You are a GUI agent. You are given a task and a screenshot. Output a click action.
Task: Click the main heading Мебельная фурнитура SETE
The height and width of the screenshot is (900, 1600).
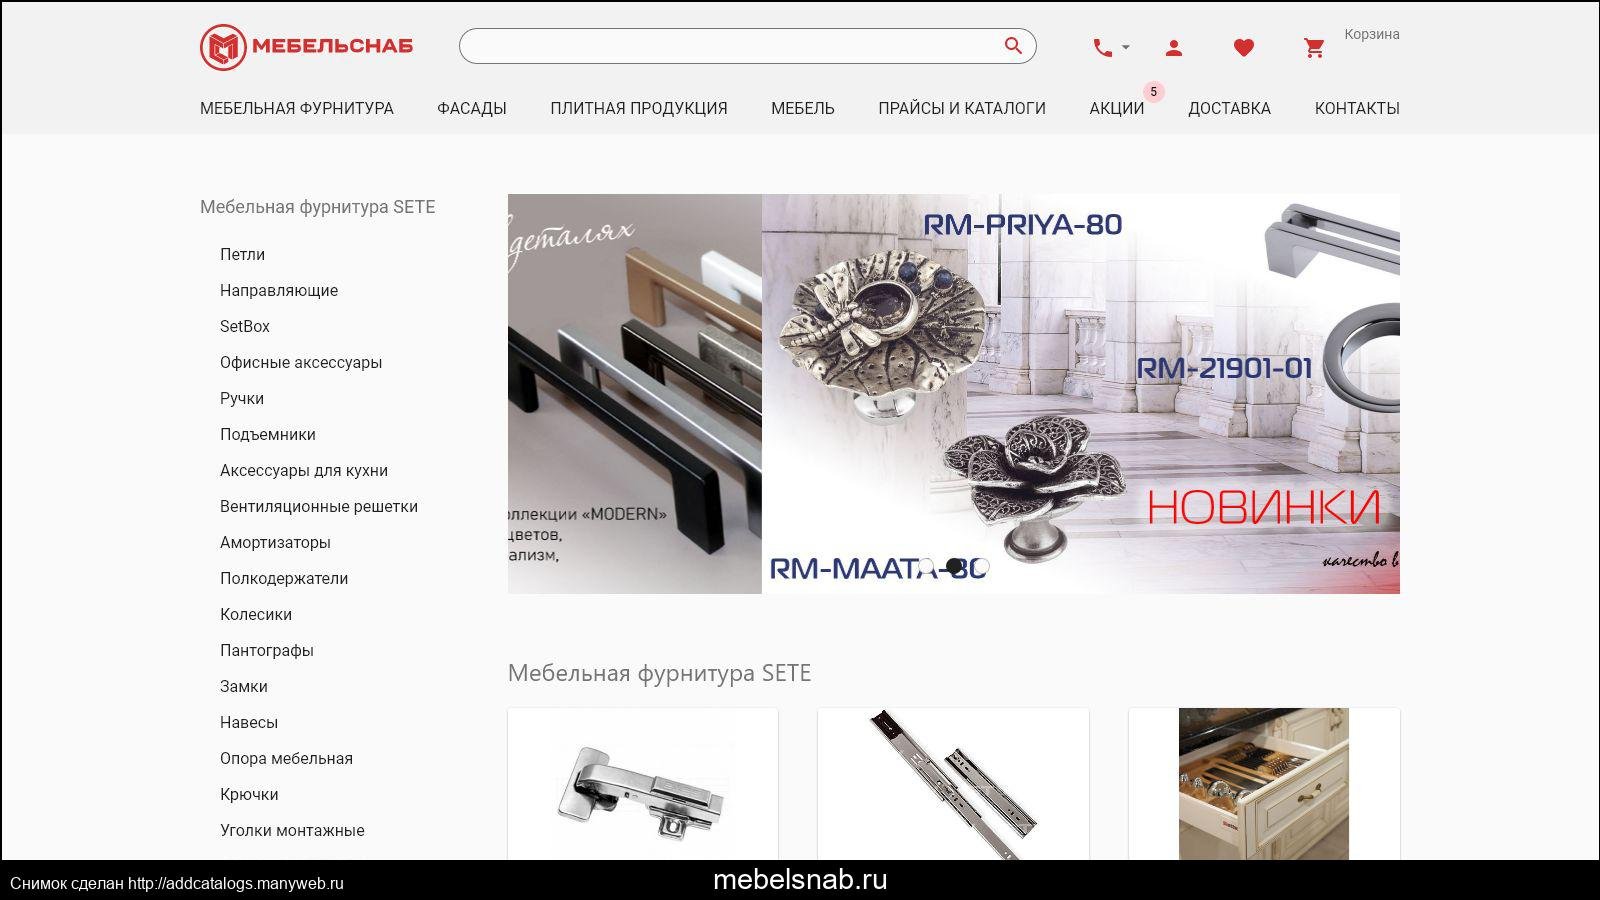pos(659,673)
